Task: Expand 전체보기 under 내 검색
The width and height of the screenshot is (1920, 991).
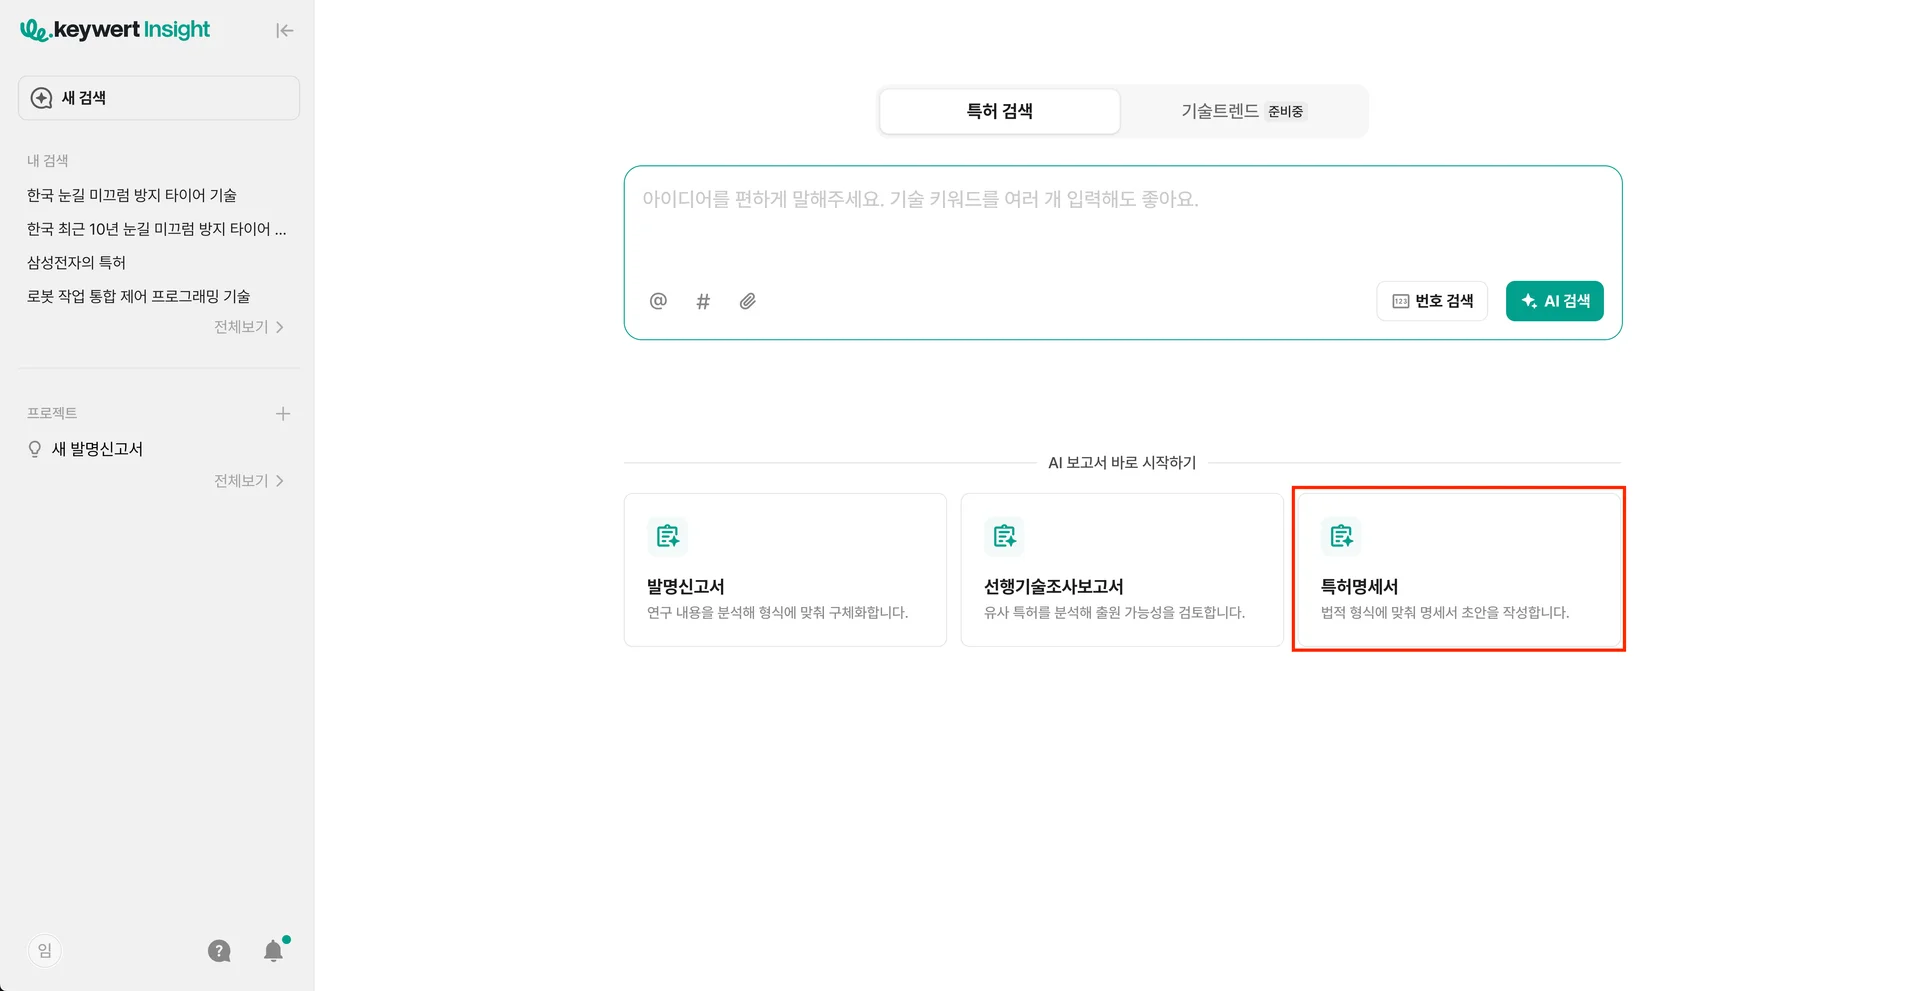Action: (x=248, y=327)
